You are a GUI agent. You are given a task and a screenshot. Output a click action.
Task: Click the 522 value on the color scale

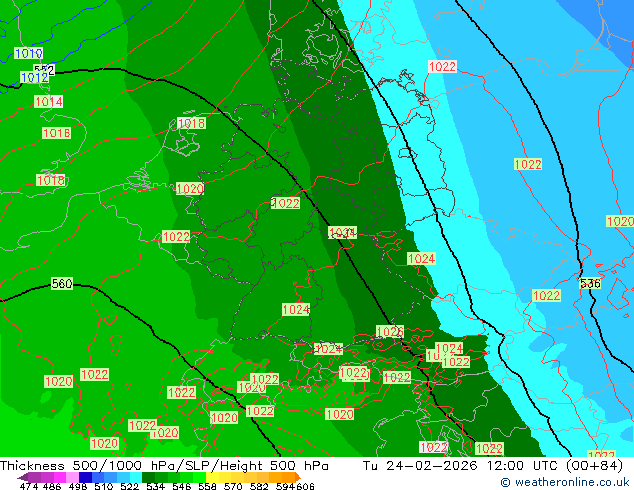tap(128, 486)
